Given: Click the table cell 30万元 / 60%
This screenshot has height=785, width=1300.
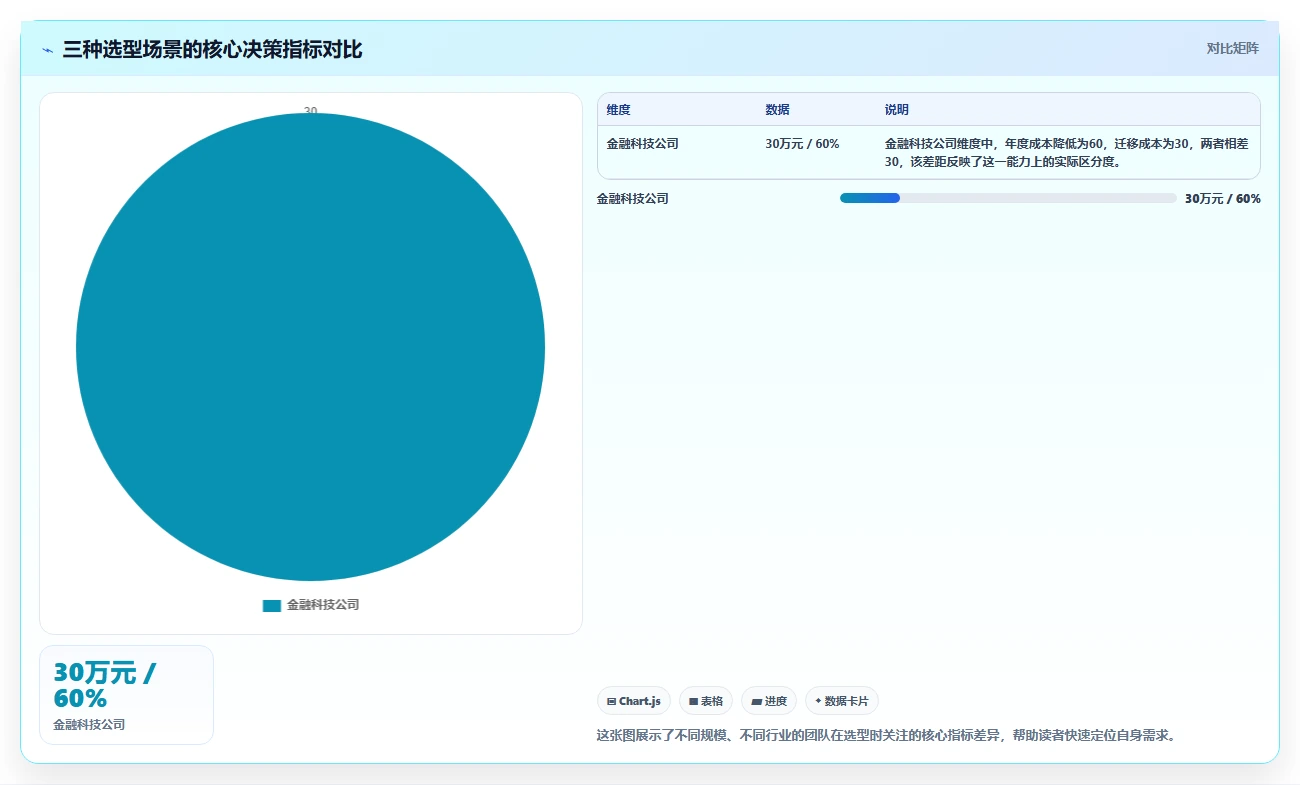Looking at the screenshot, I should click(x=802, y=144).
